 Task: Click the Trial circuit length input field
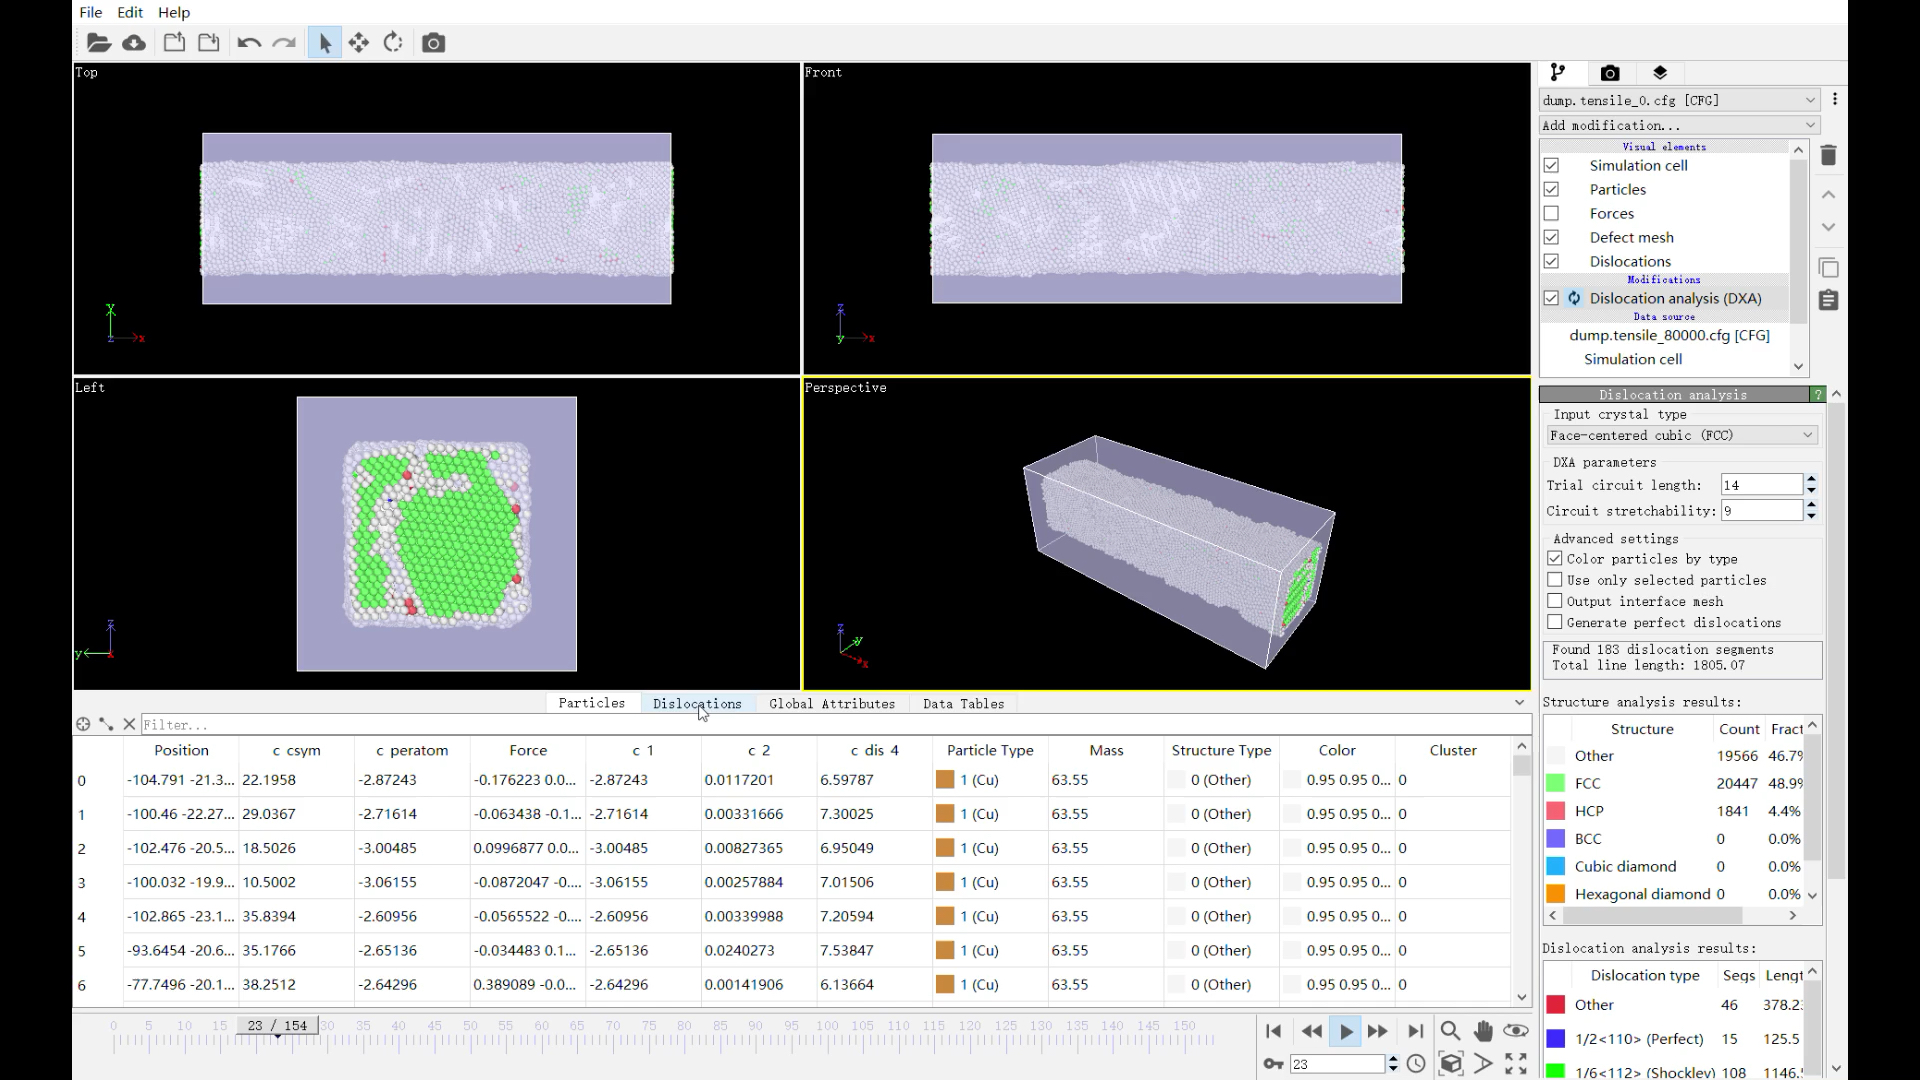click(1760, 485)
